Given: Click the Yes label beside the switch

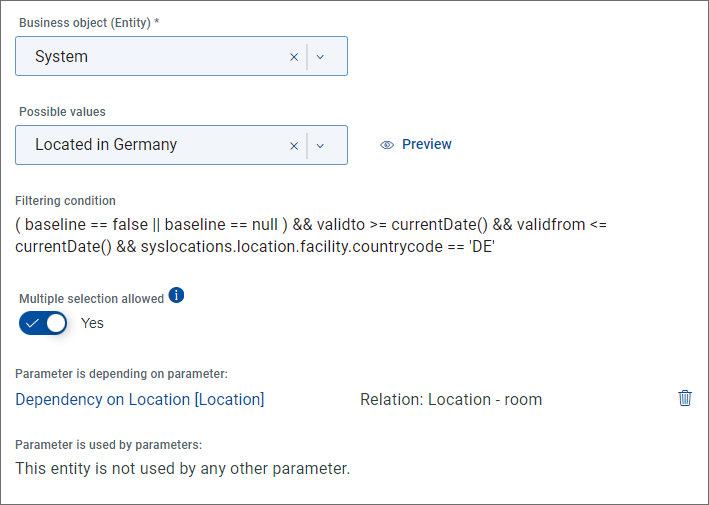Looking at the screenshot, I should 92,323.
